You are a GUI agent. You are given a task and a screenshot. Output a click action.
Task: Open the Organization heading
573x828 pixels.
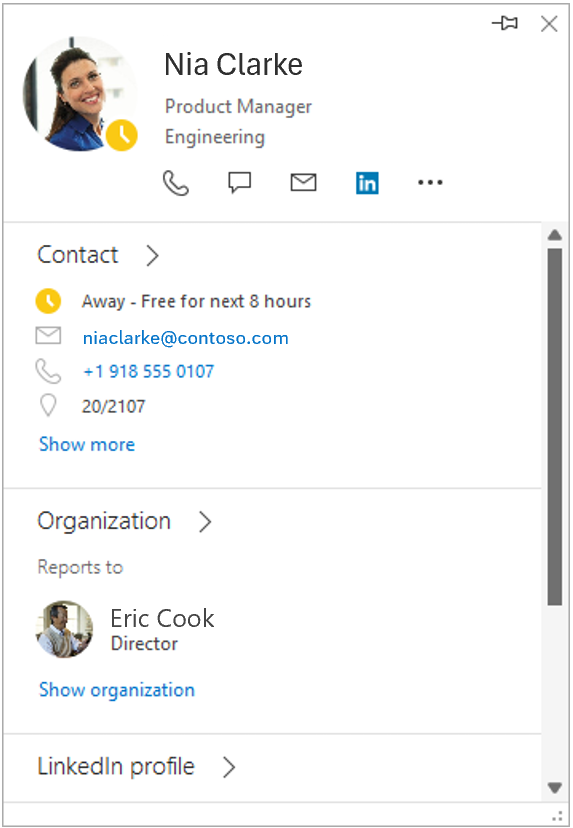pos(104,522)
